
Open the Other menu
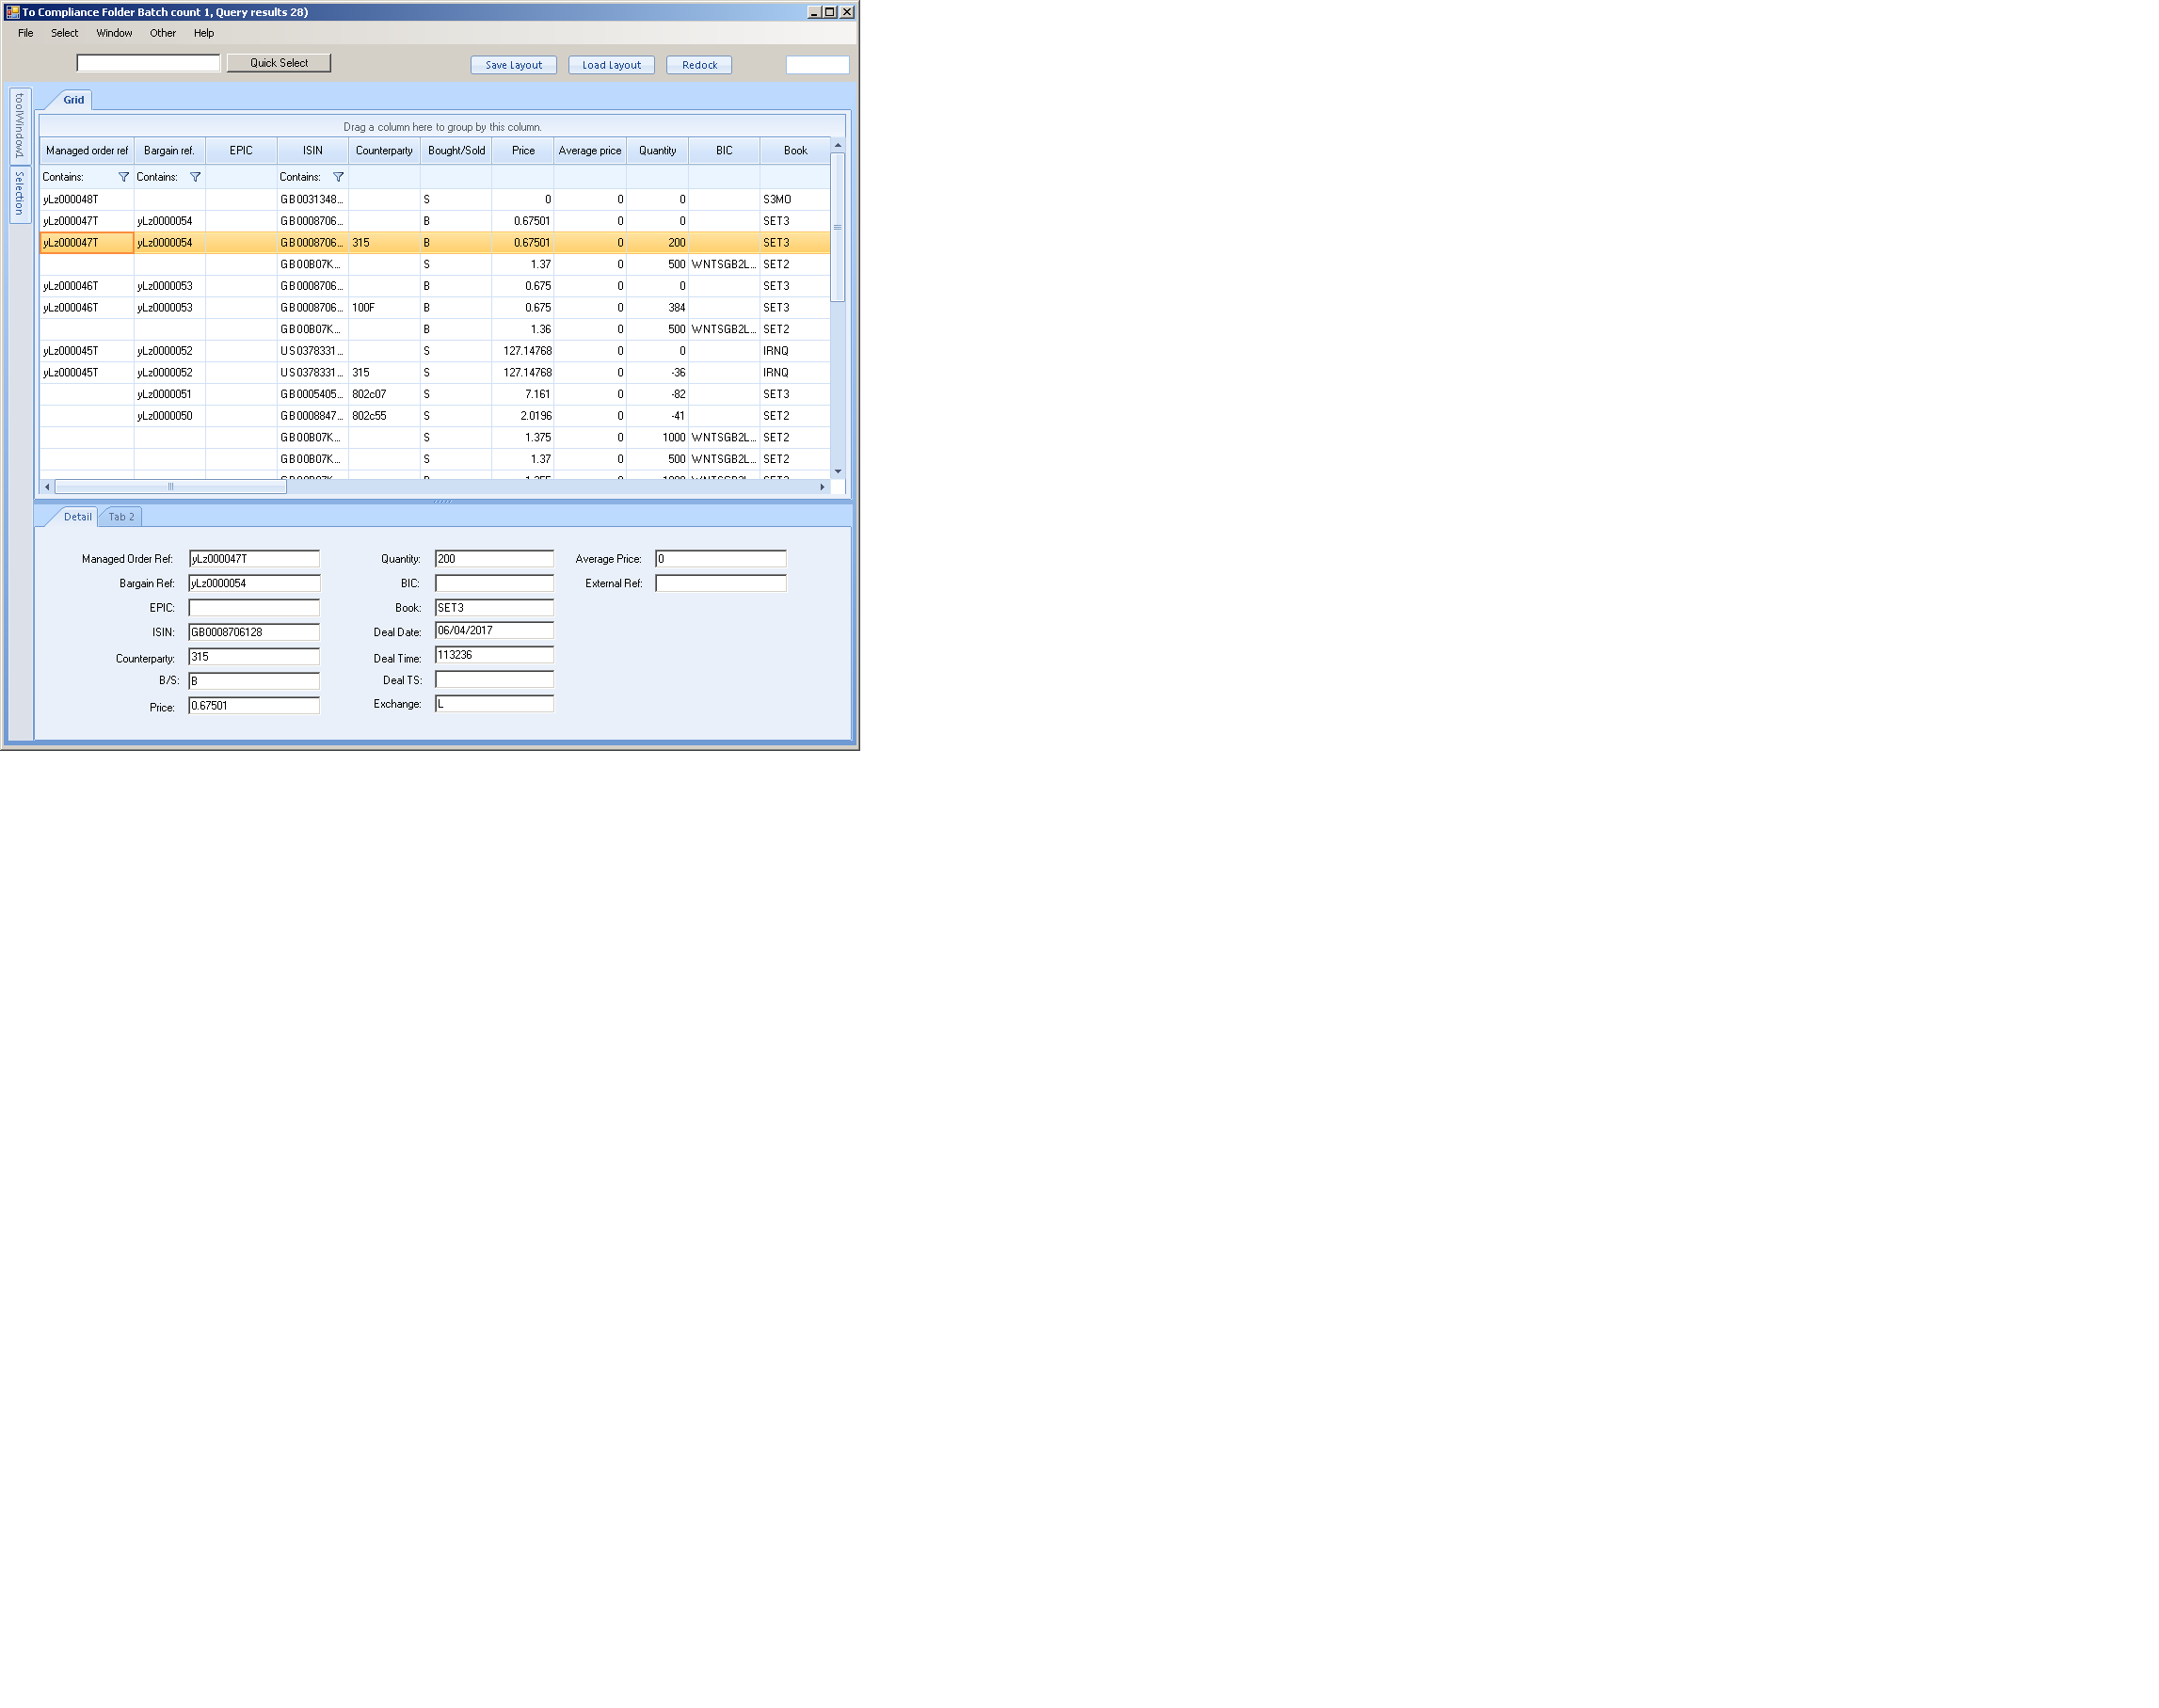pos(162,33)
